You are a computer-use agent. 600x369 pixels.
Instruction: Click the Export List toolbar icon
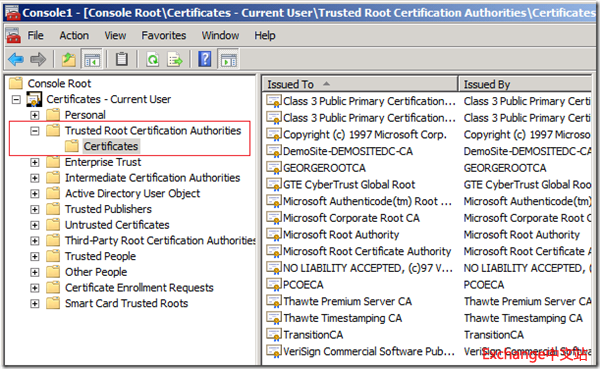pos(175,59)
